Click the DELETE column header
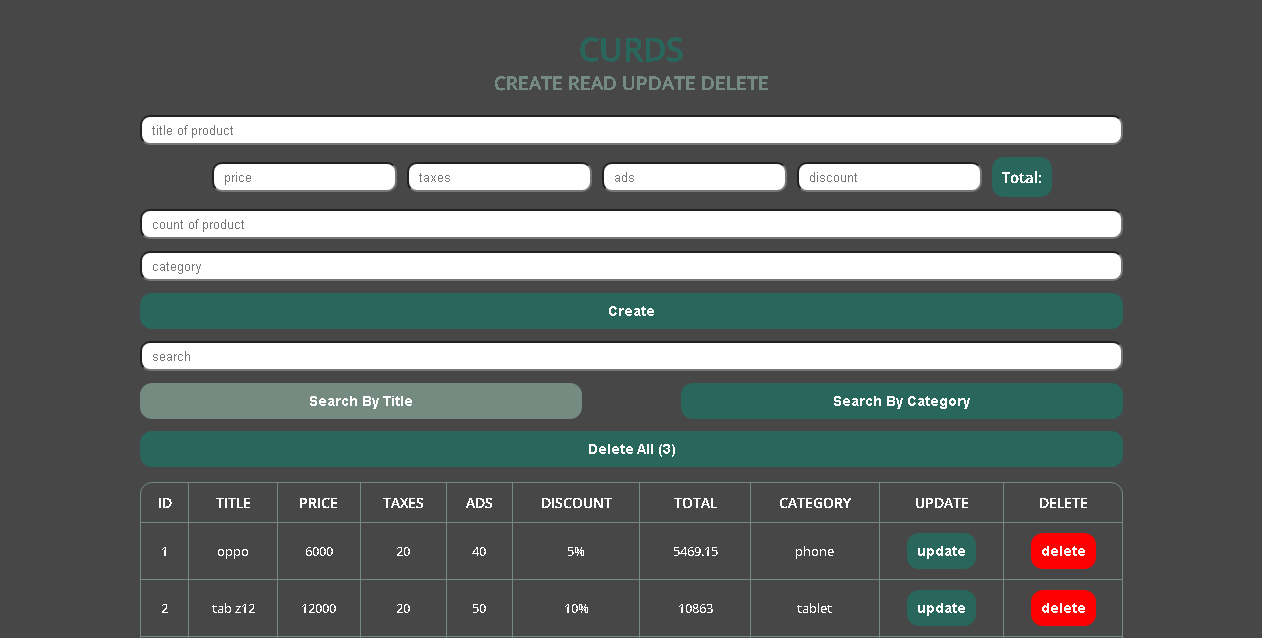This screenshot has height=638, width=1262. (x=1063, y=503)
